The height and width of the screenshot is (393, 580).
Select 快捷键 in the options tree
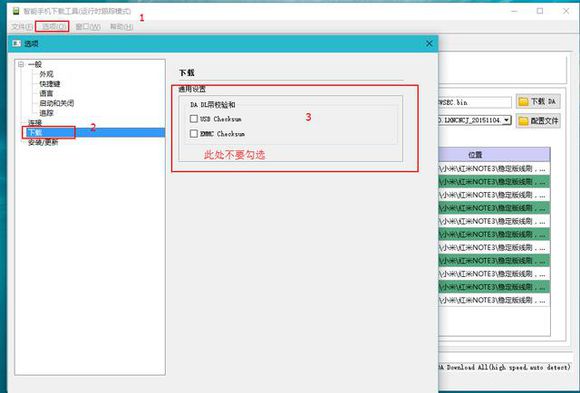click(x=50, y=84)
